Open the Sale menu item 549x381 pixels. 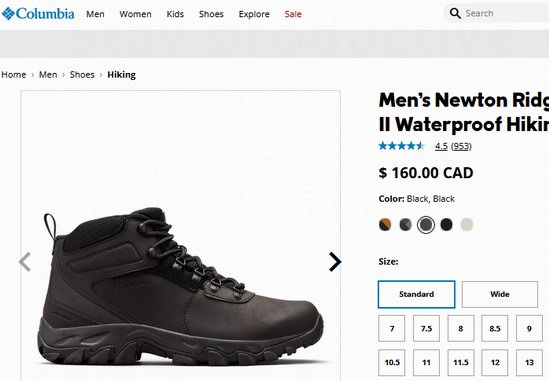point(293,14)
